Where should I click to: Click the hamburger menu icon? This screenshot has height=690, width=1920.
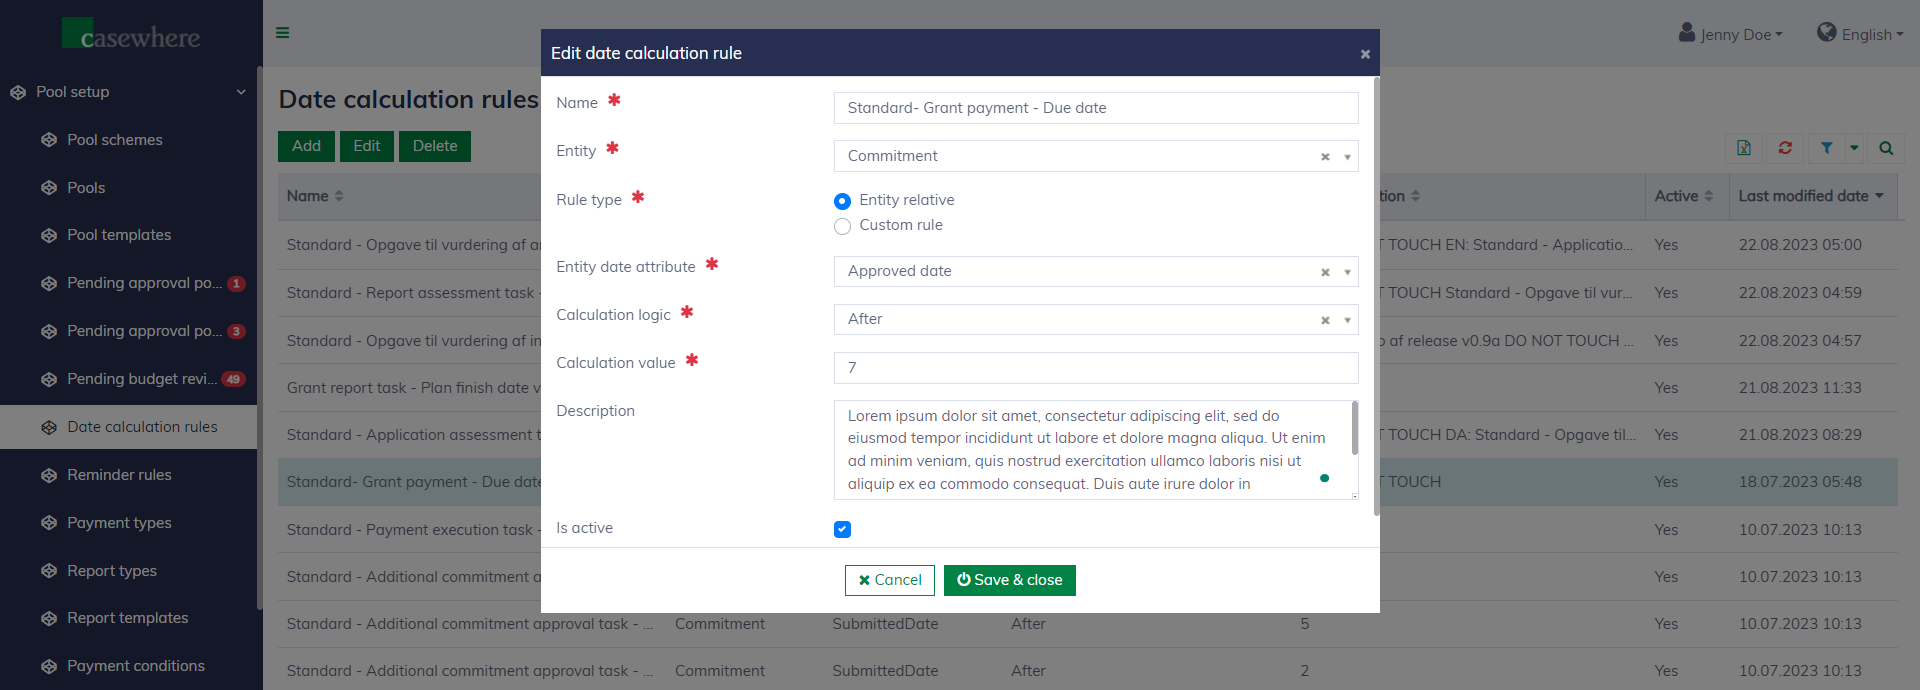click(x=283, y=33)
